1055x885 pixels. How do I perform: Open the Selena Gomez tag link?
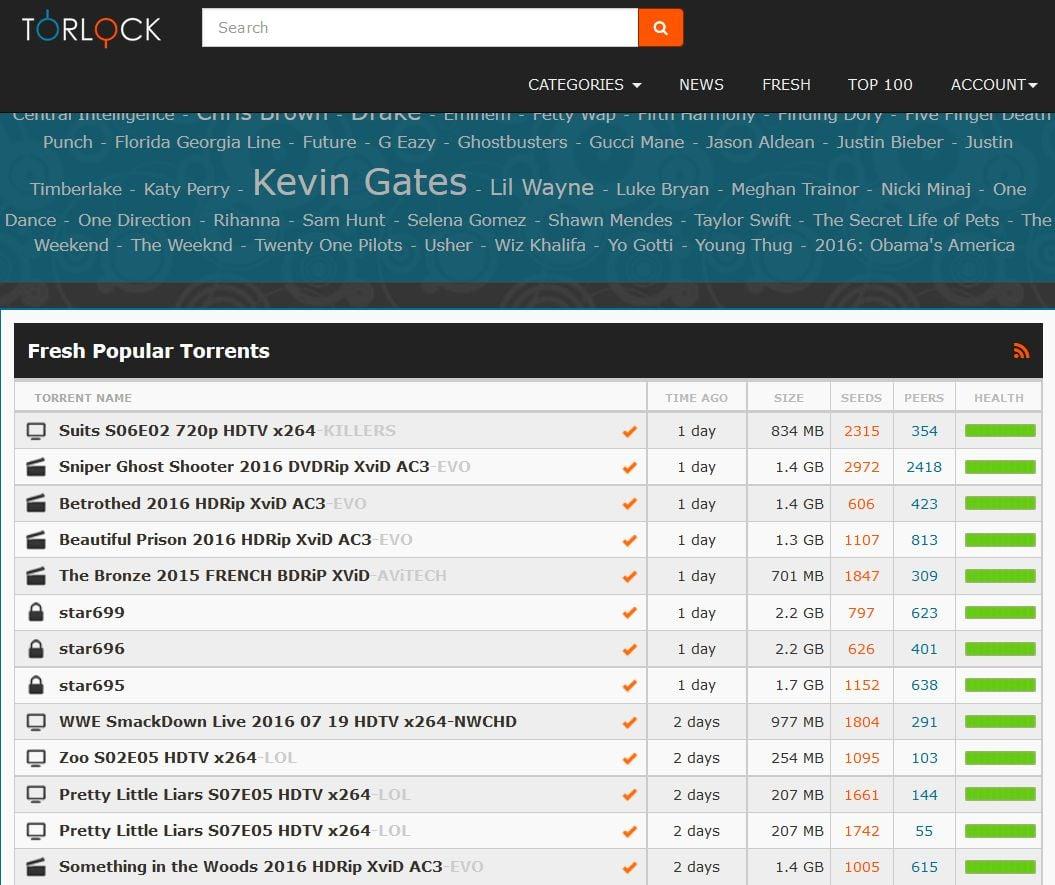(x=466, y=220)
